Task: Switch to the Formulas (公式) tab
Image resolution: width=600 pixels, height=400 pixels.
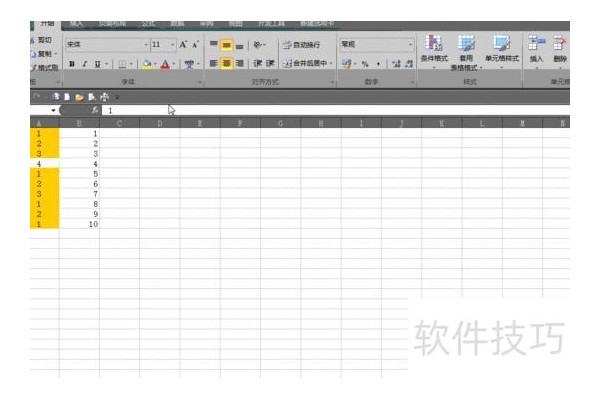Action: [148, 24]
